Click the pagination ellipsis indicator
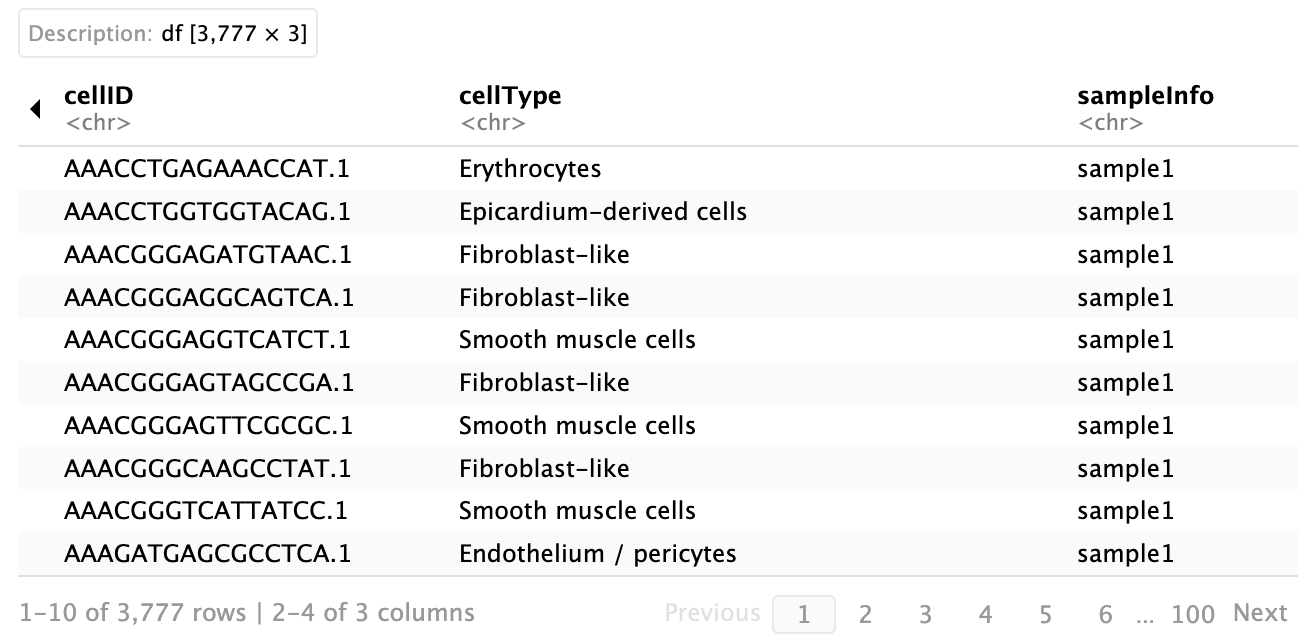The height and width of the screenshot is (644, 1304). [1145, 613]
